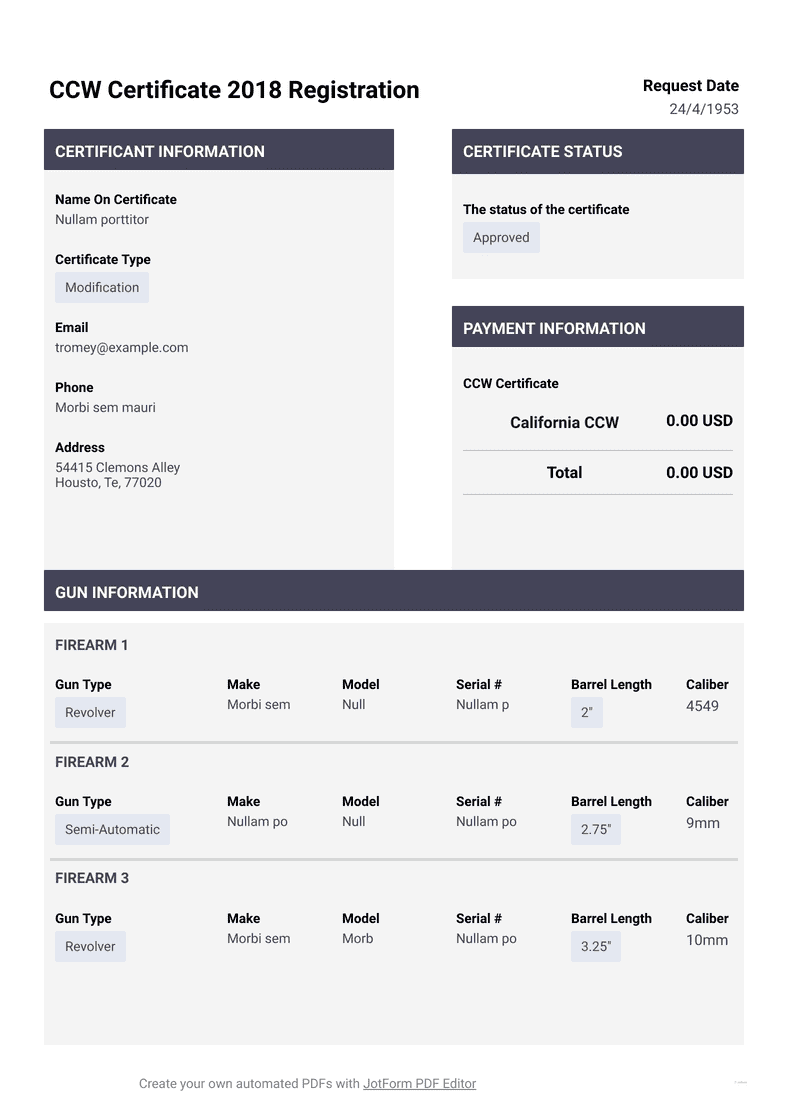Click the California CCW payment item
This screenshot has width=790, height=1118.
[564, 423]
